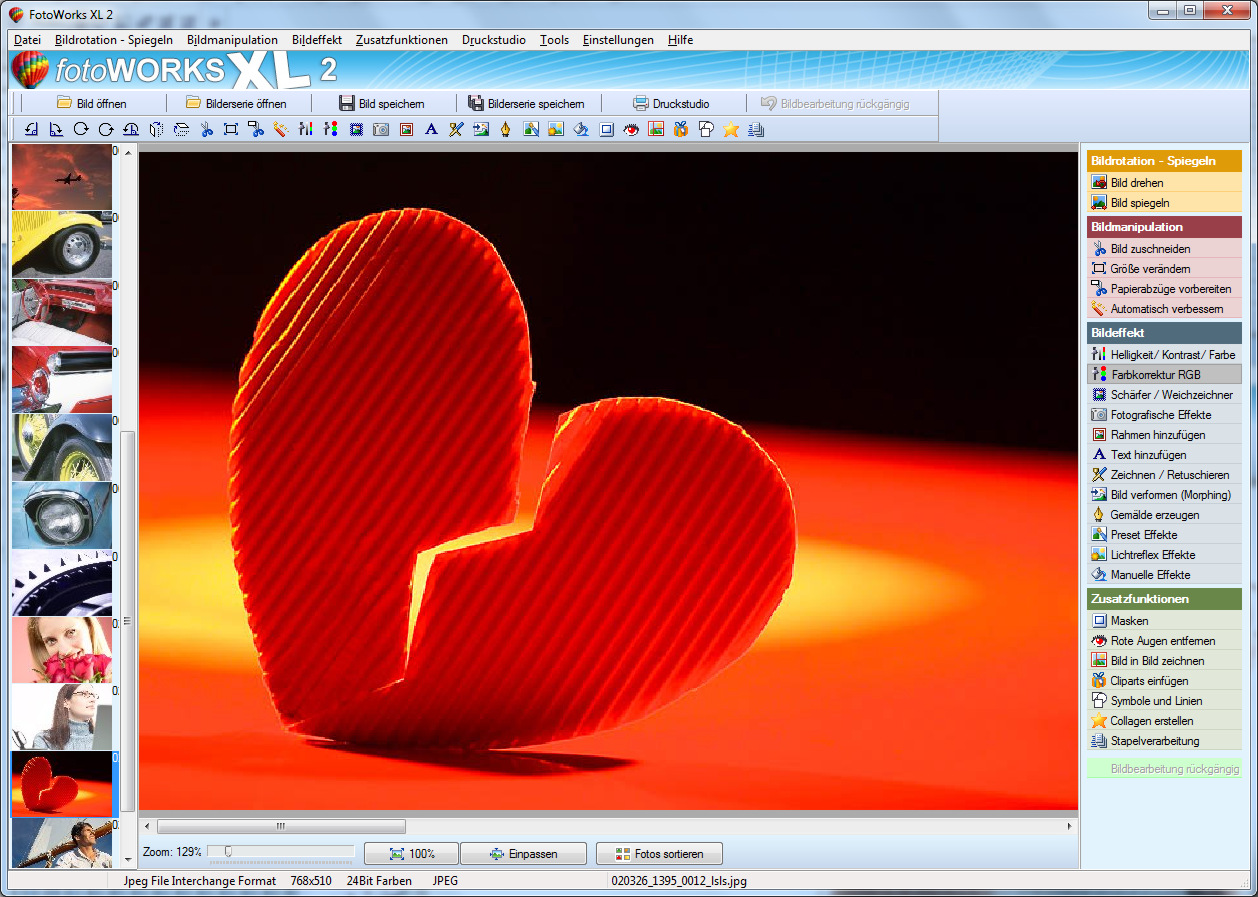The image size is (1258, 897).
Task: Click the yellow star collage toolbar icon
Action: click(x=731, y=129)
